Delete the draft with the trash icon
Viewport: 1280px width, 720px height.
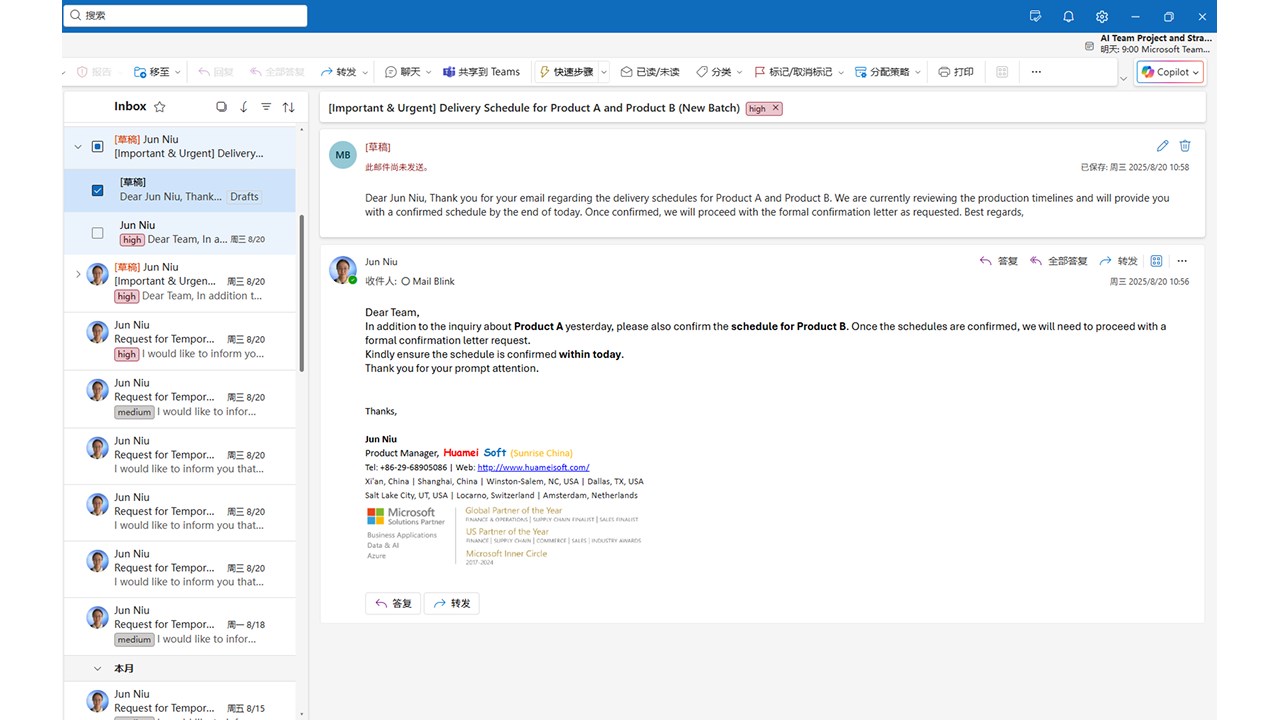coord(1185,146)
